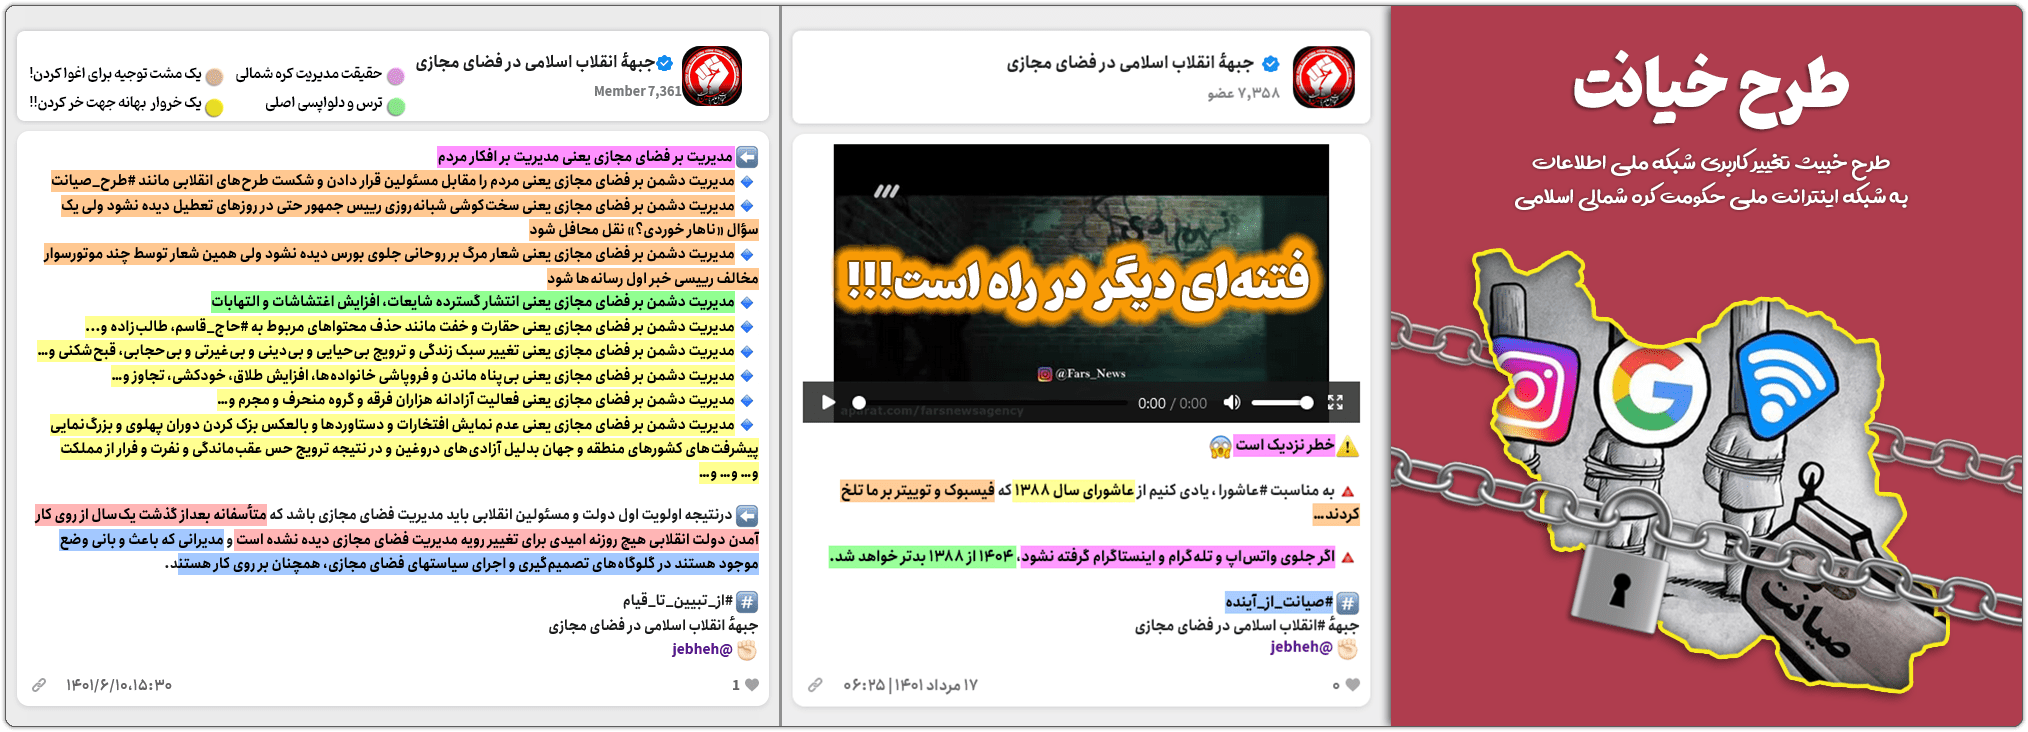Click blue diamond bullet of the انتشار گسترده شایعات line
The image size is (2028, 732).
click(747, 303)
